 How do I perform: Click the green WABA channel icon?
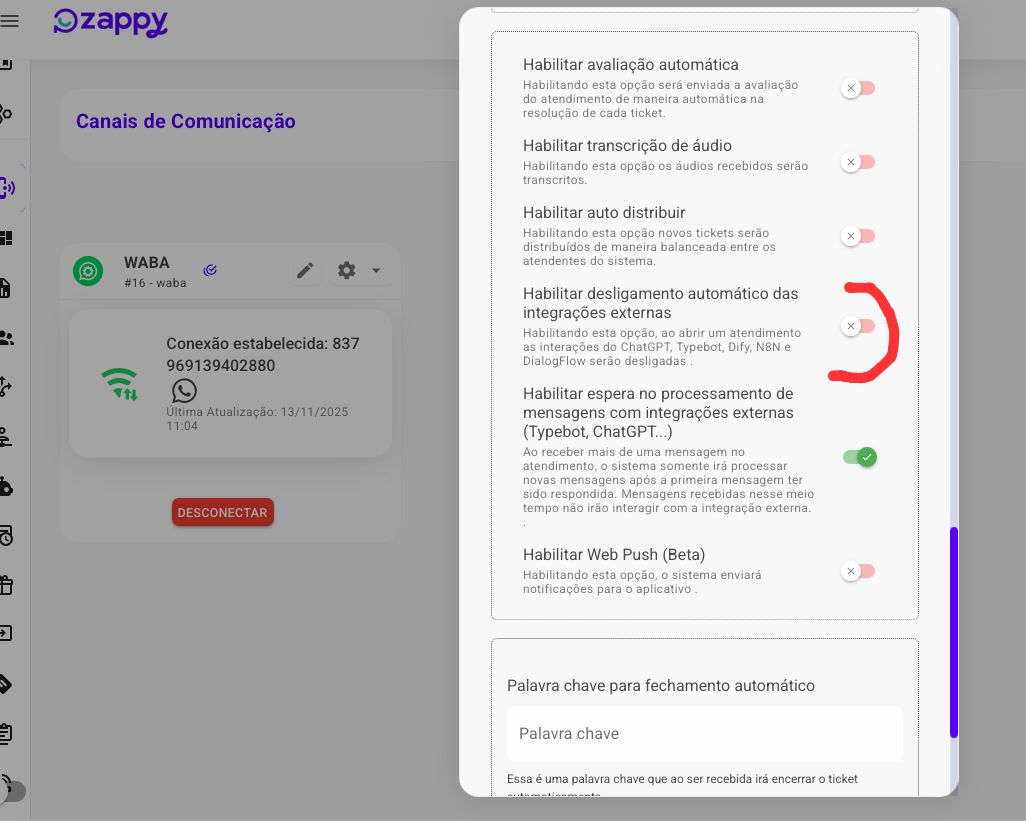tap(88, 271)
